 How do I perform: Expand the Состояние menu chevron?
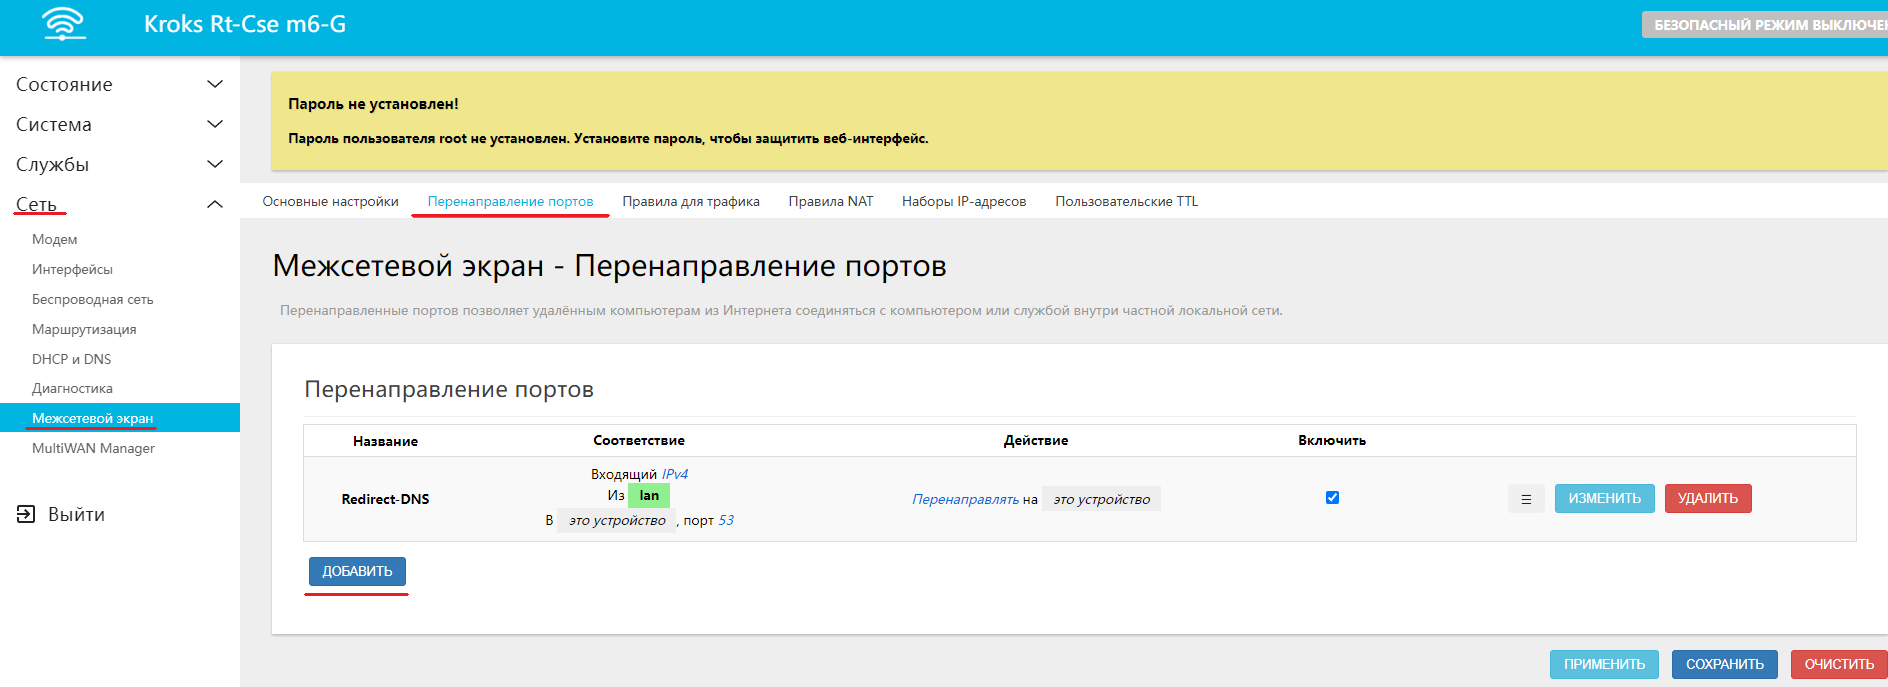coord(214,84)
